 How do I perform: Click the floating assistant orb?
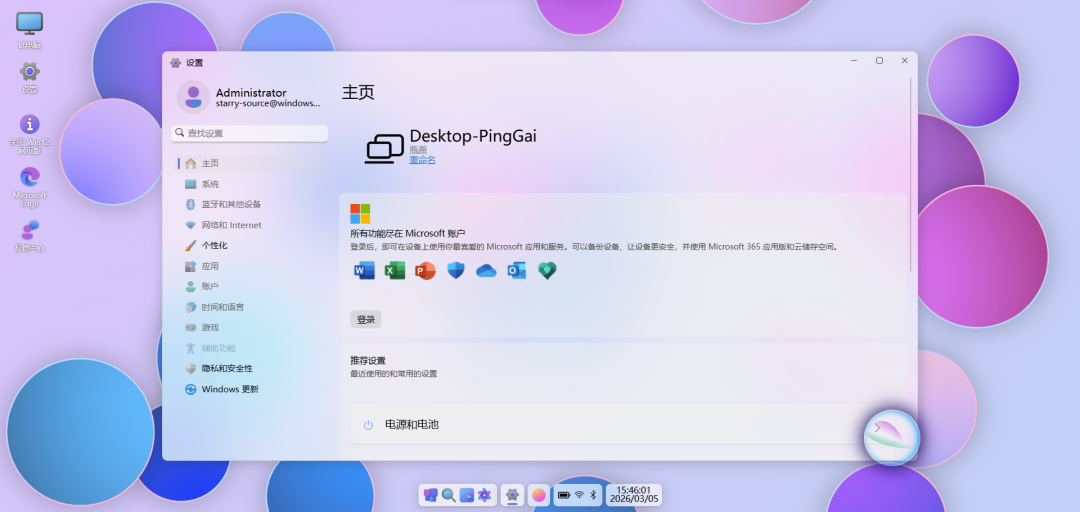point(892,438)
